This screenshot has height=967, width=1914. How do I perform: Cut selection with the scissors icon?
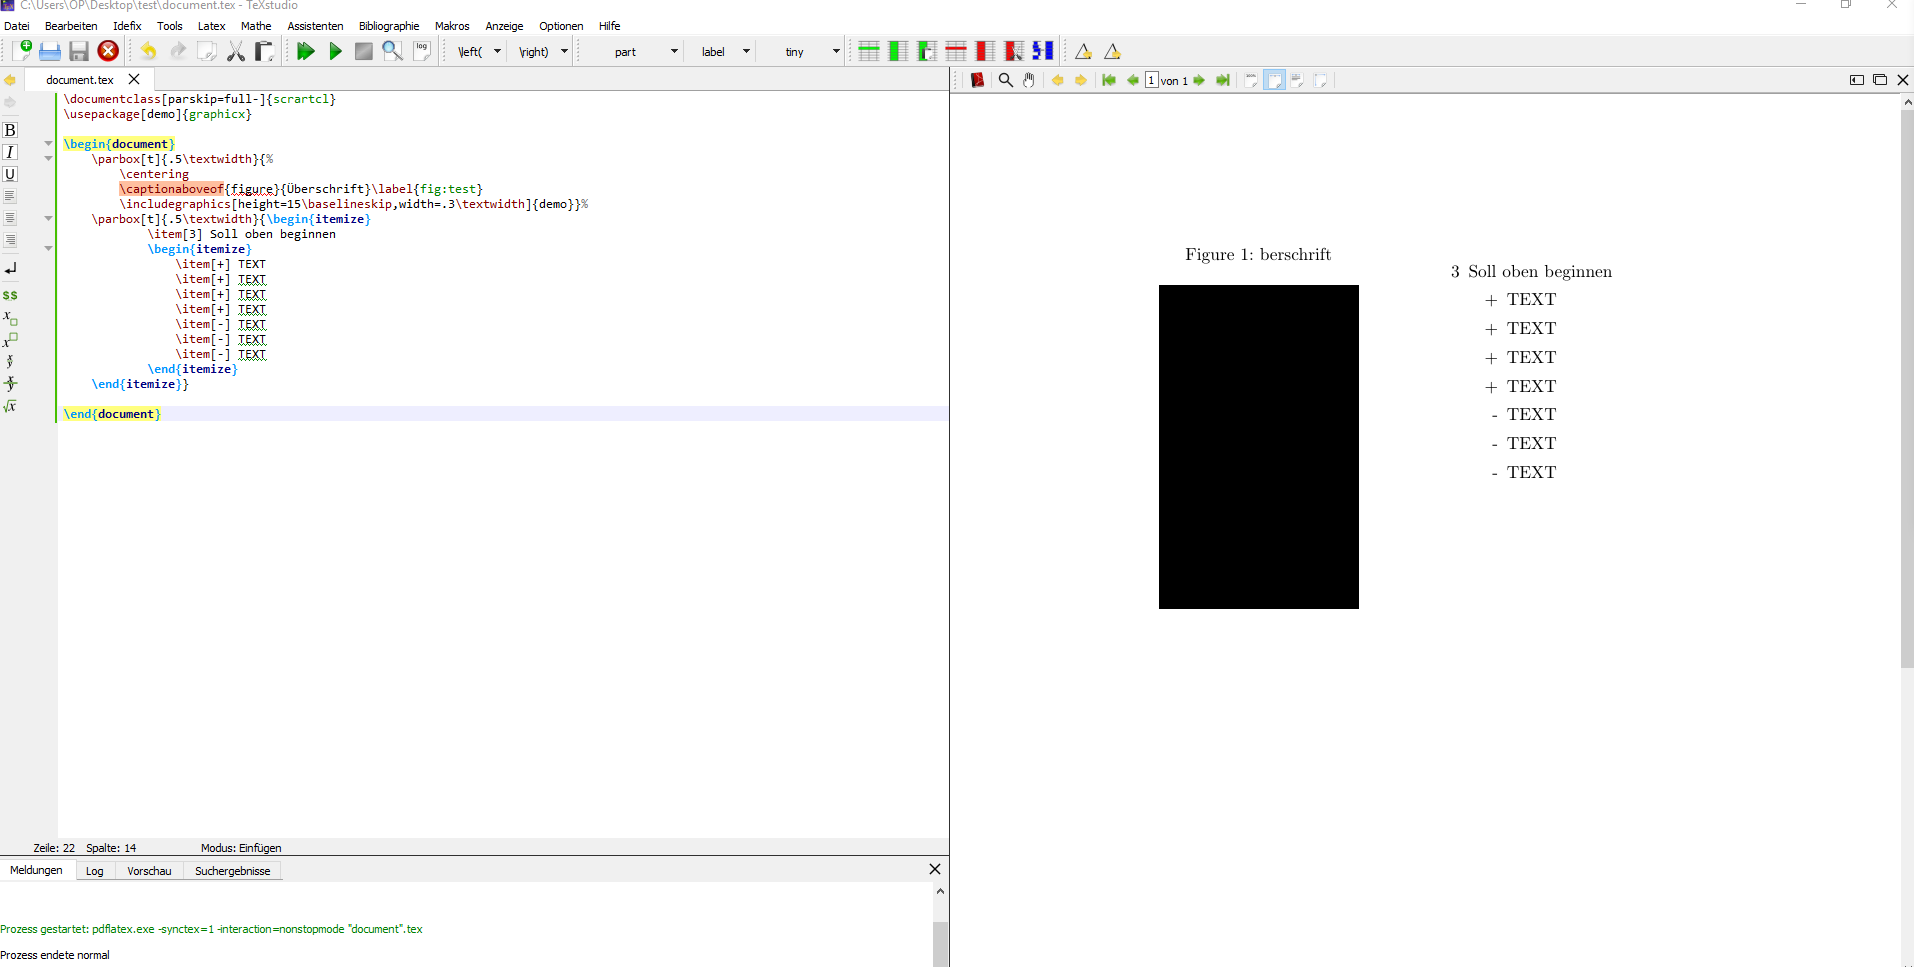coord(236,51)
